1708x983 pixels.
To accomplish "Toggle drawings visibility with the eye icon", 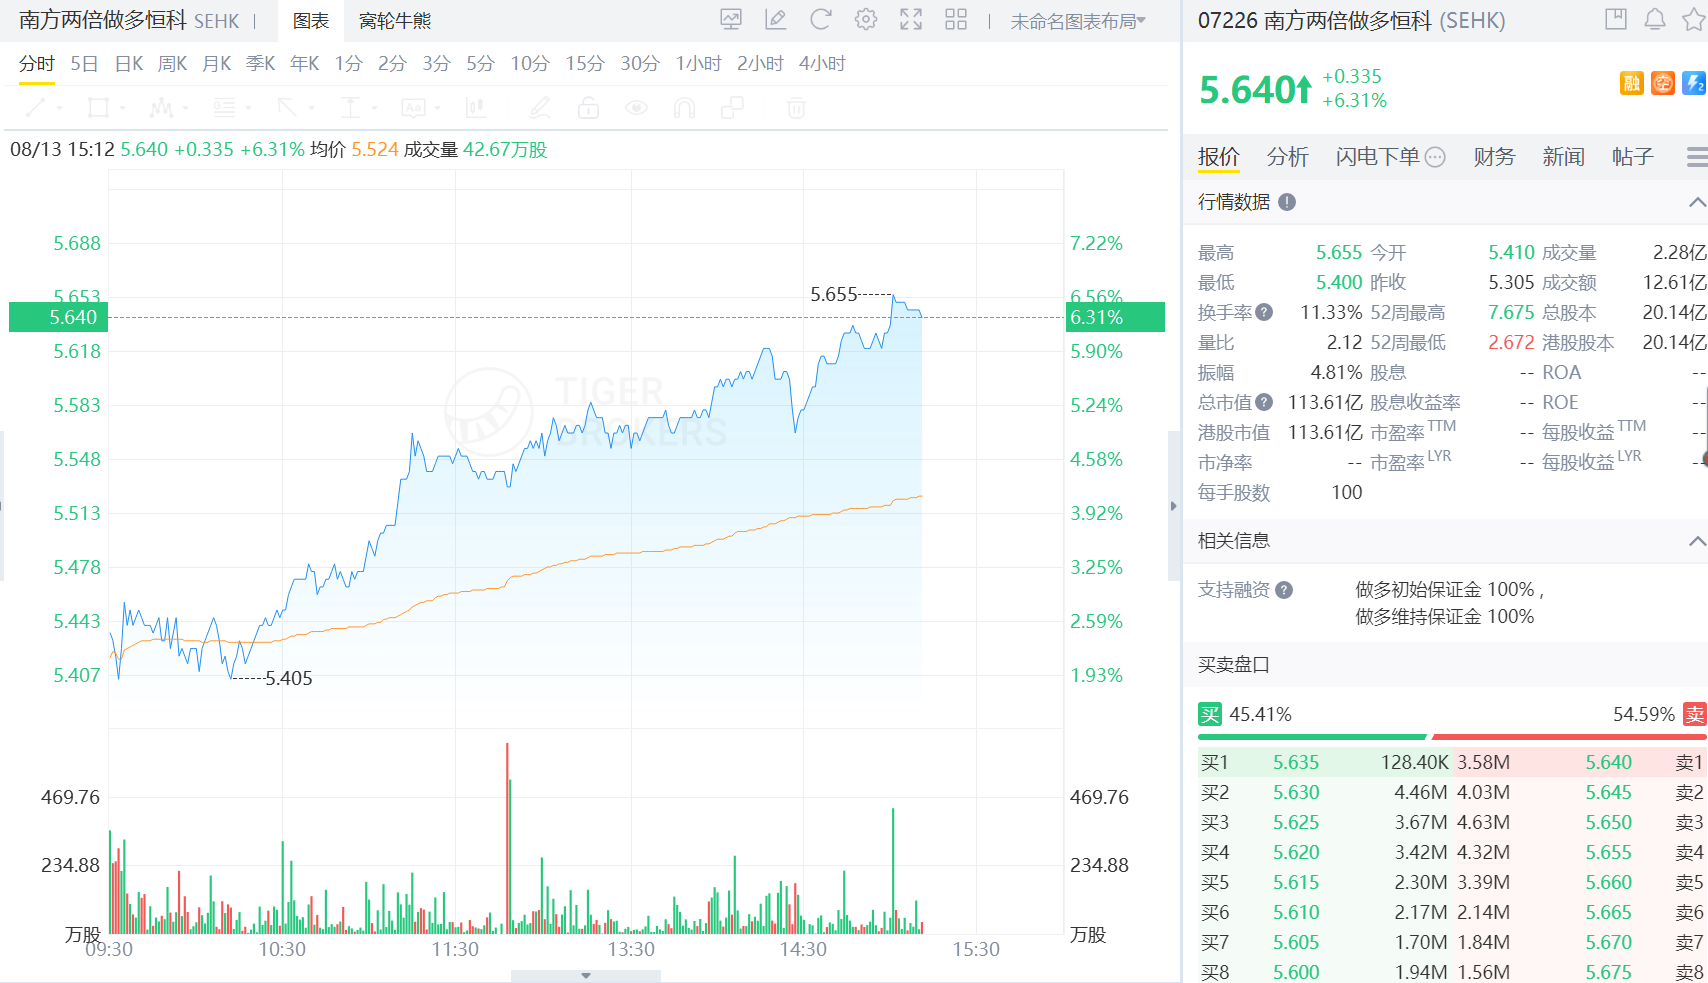I will (x=636, y=107).
